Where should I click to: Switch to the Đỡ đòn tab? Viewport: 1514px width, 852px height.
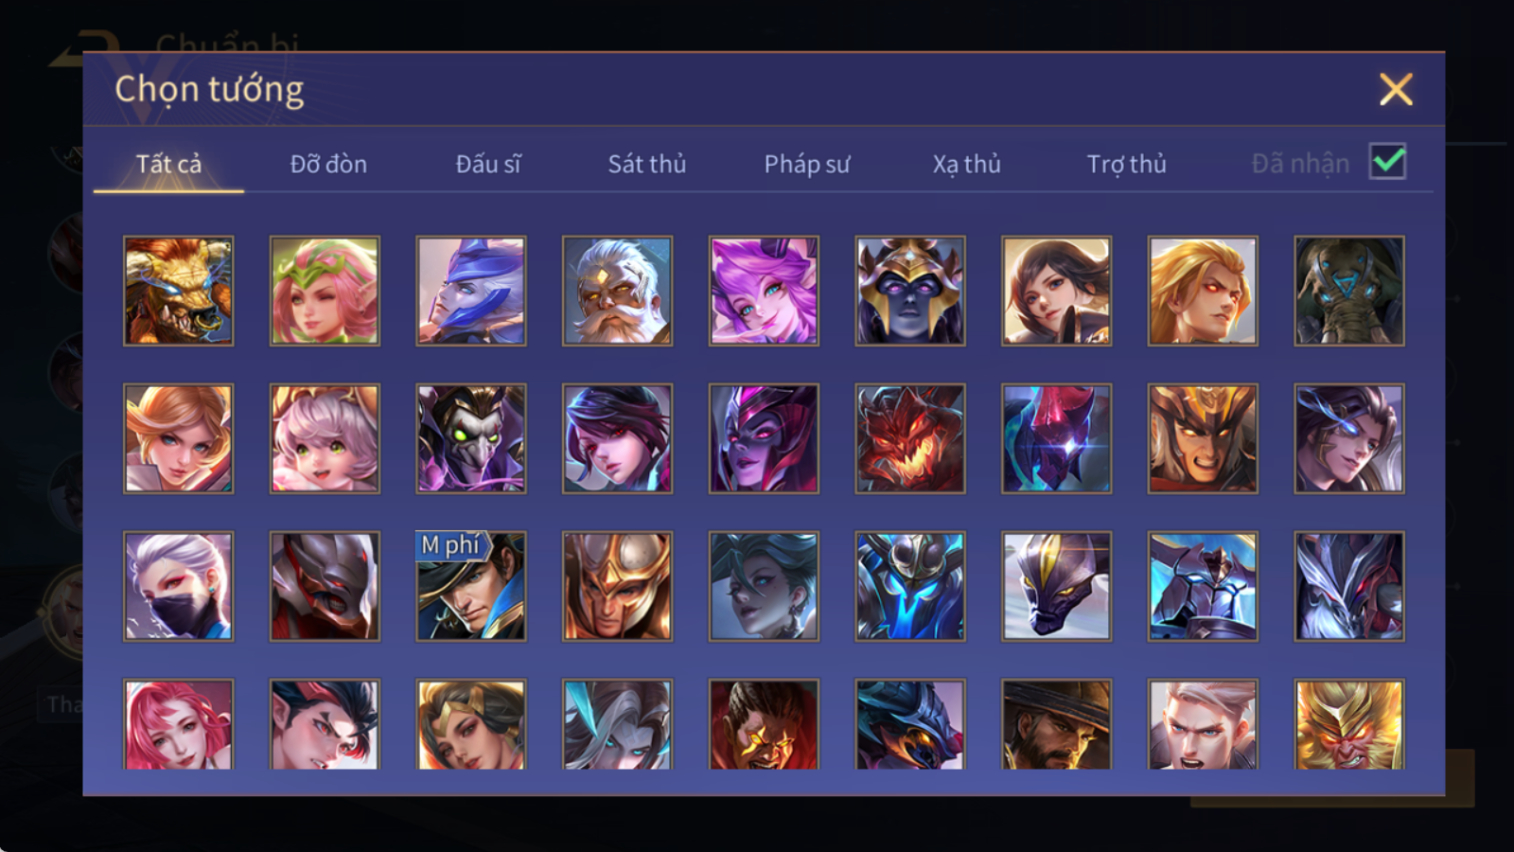[x=328, y=164]
